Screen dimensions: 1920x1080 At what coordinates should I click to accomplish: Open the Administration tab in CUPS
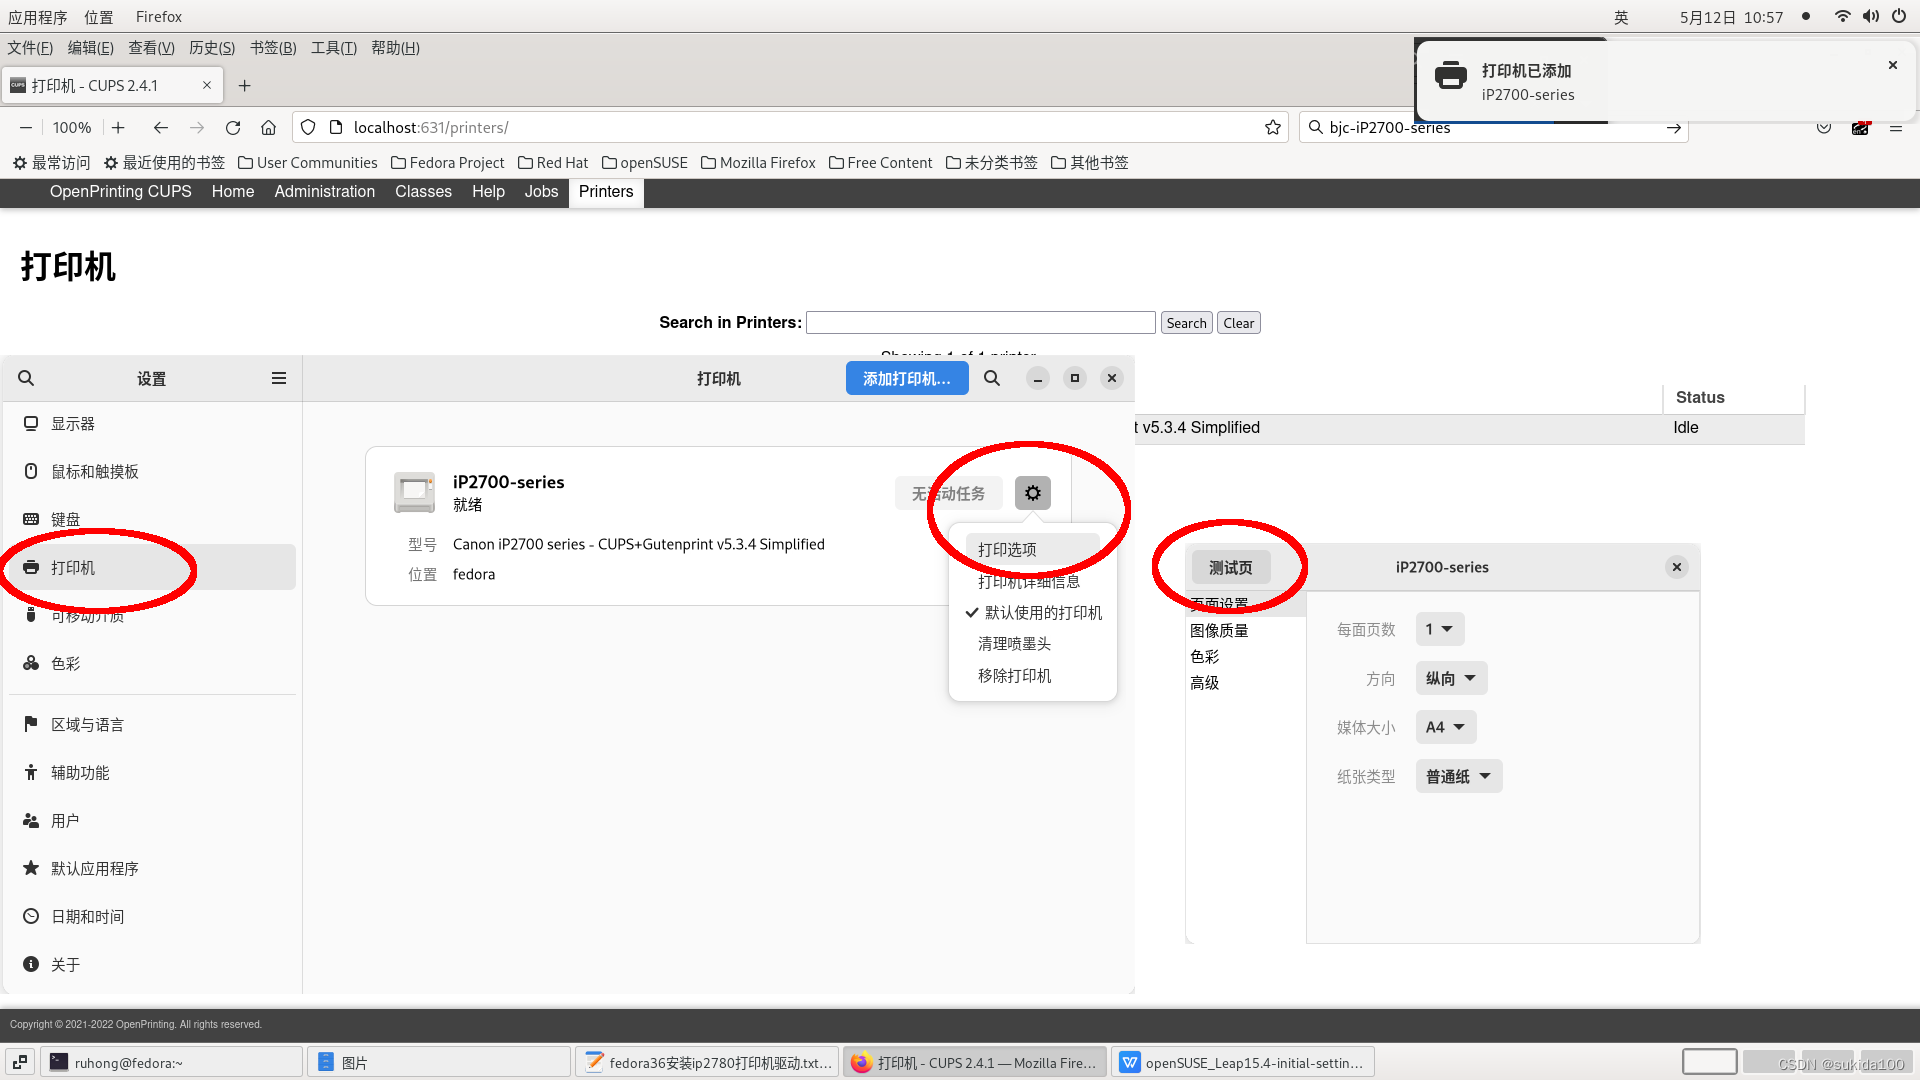[324, 192]
